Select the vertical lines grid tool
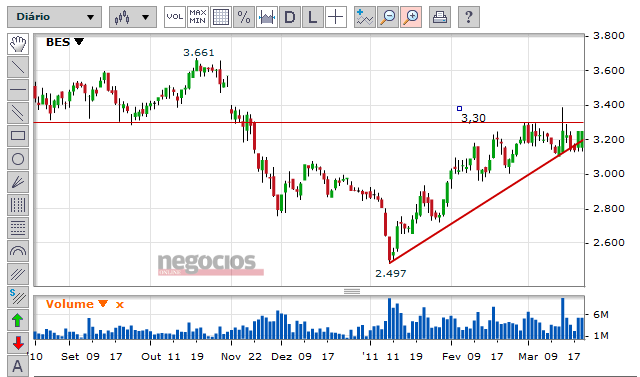640x377 pixels. [x=18, y=205]
